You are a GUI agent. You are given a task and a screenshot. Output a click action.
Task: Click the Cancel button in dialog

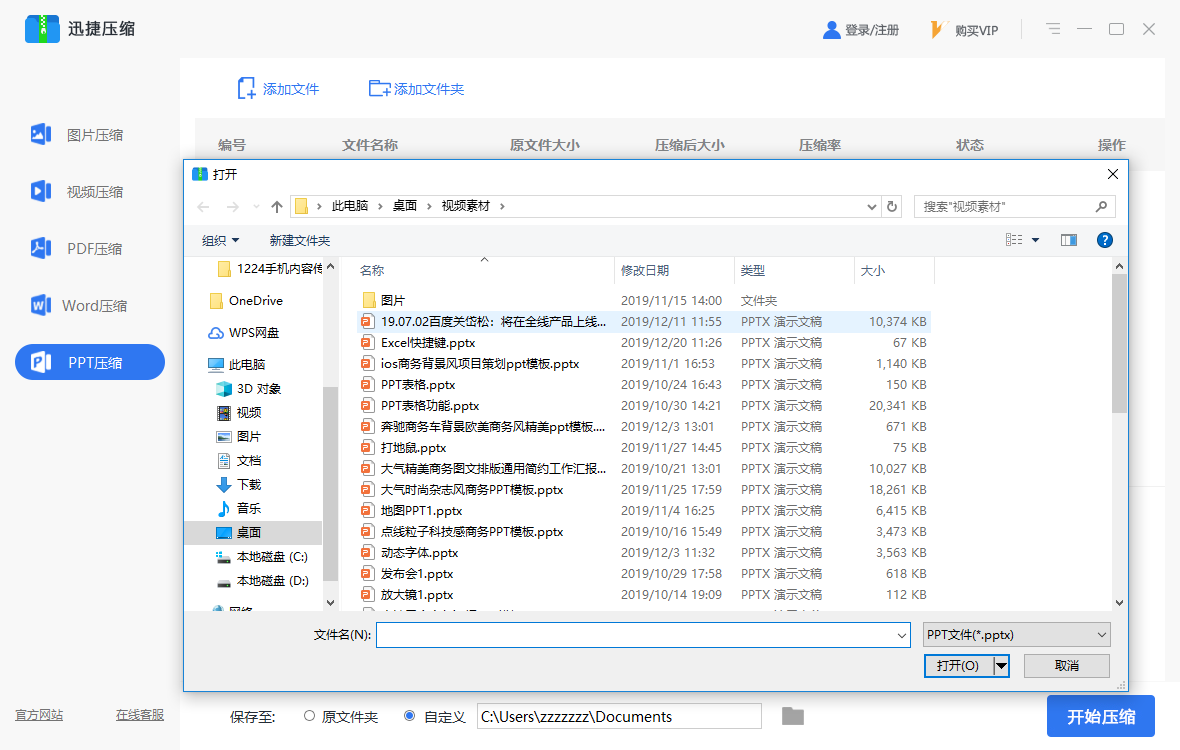[x=1066, y=666]
